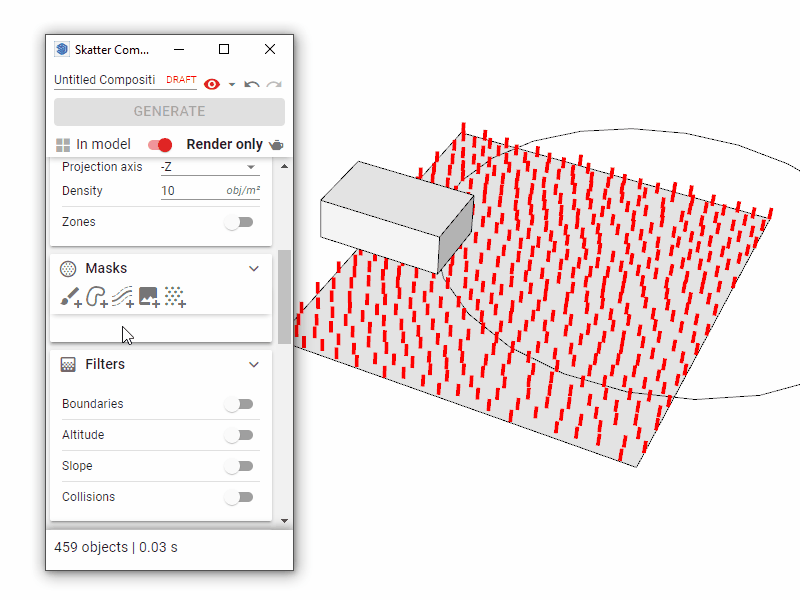Enable the Zones toggle
Viewport: 800px width, 600px height.
239,222
